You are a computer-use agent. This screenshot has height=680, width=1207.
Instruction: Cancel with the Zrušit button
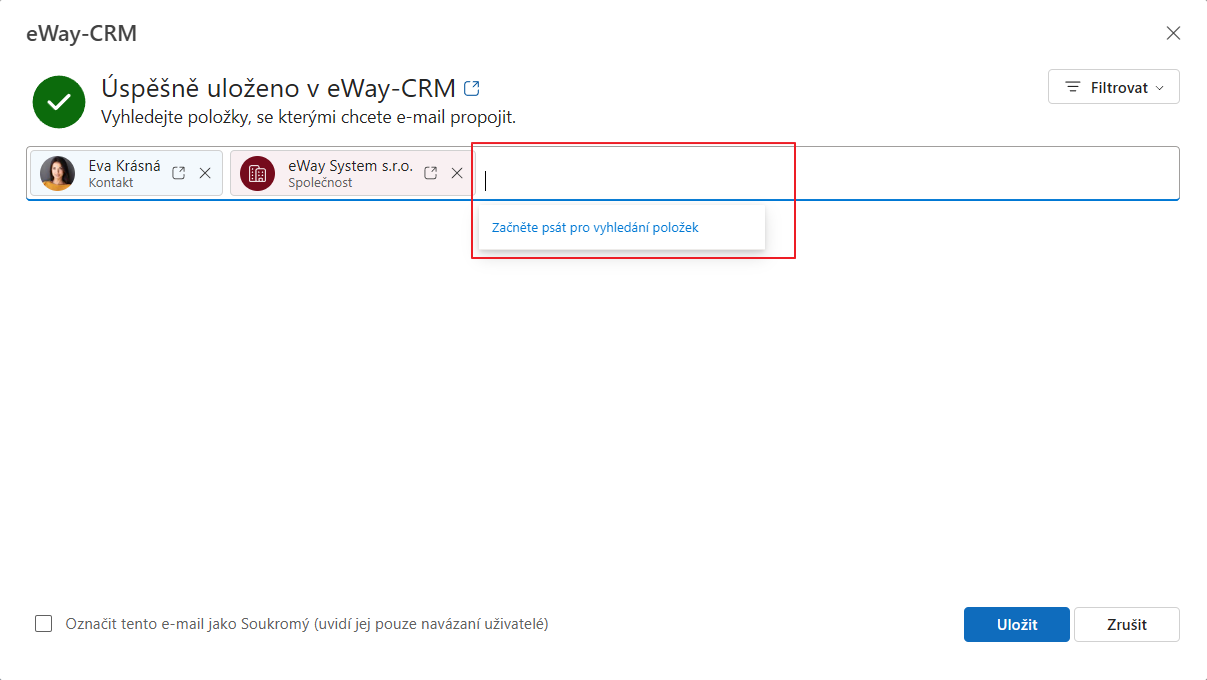tap(1127, 625)
